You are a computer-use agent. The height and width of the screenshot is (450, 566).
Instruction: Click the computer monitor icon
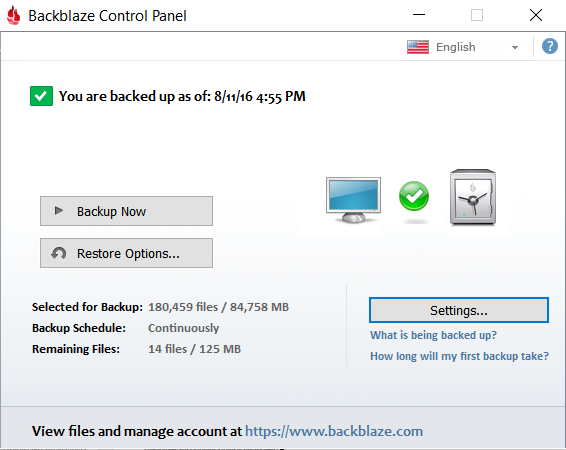353,200
